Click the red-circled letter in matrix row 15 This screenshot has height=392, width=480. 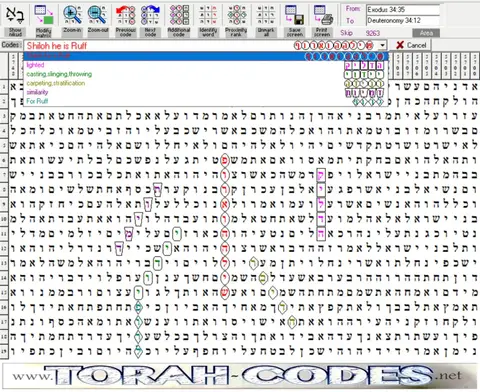point(225,292)
